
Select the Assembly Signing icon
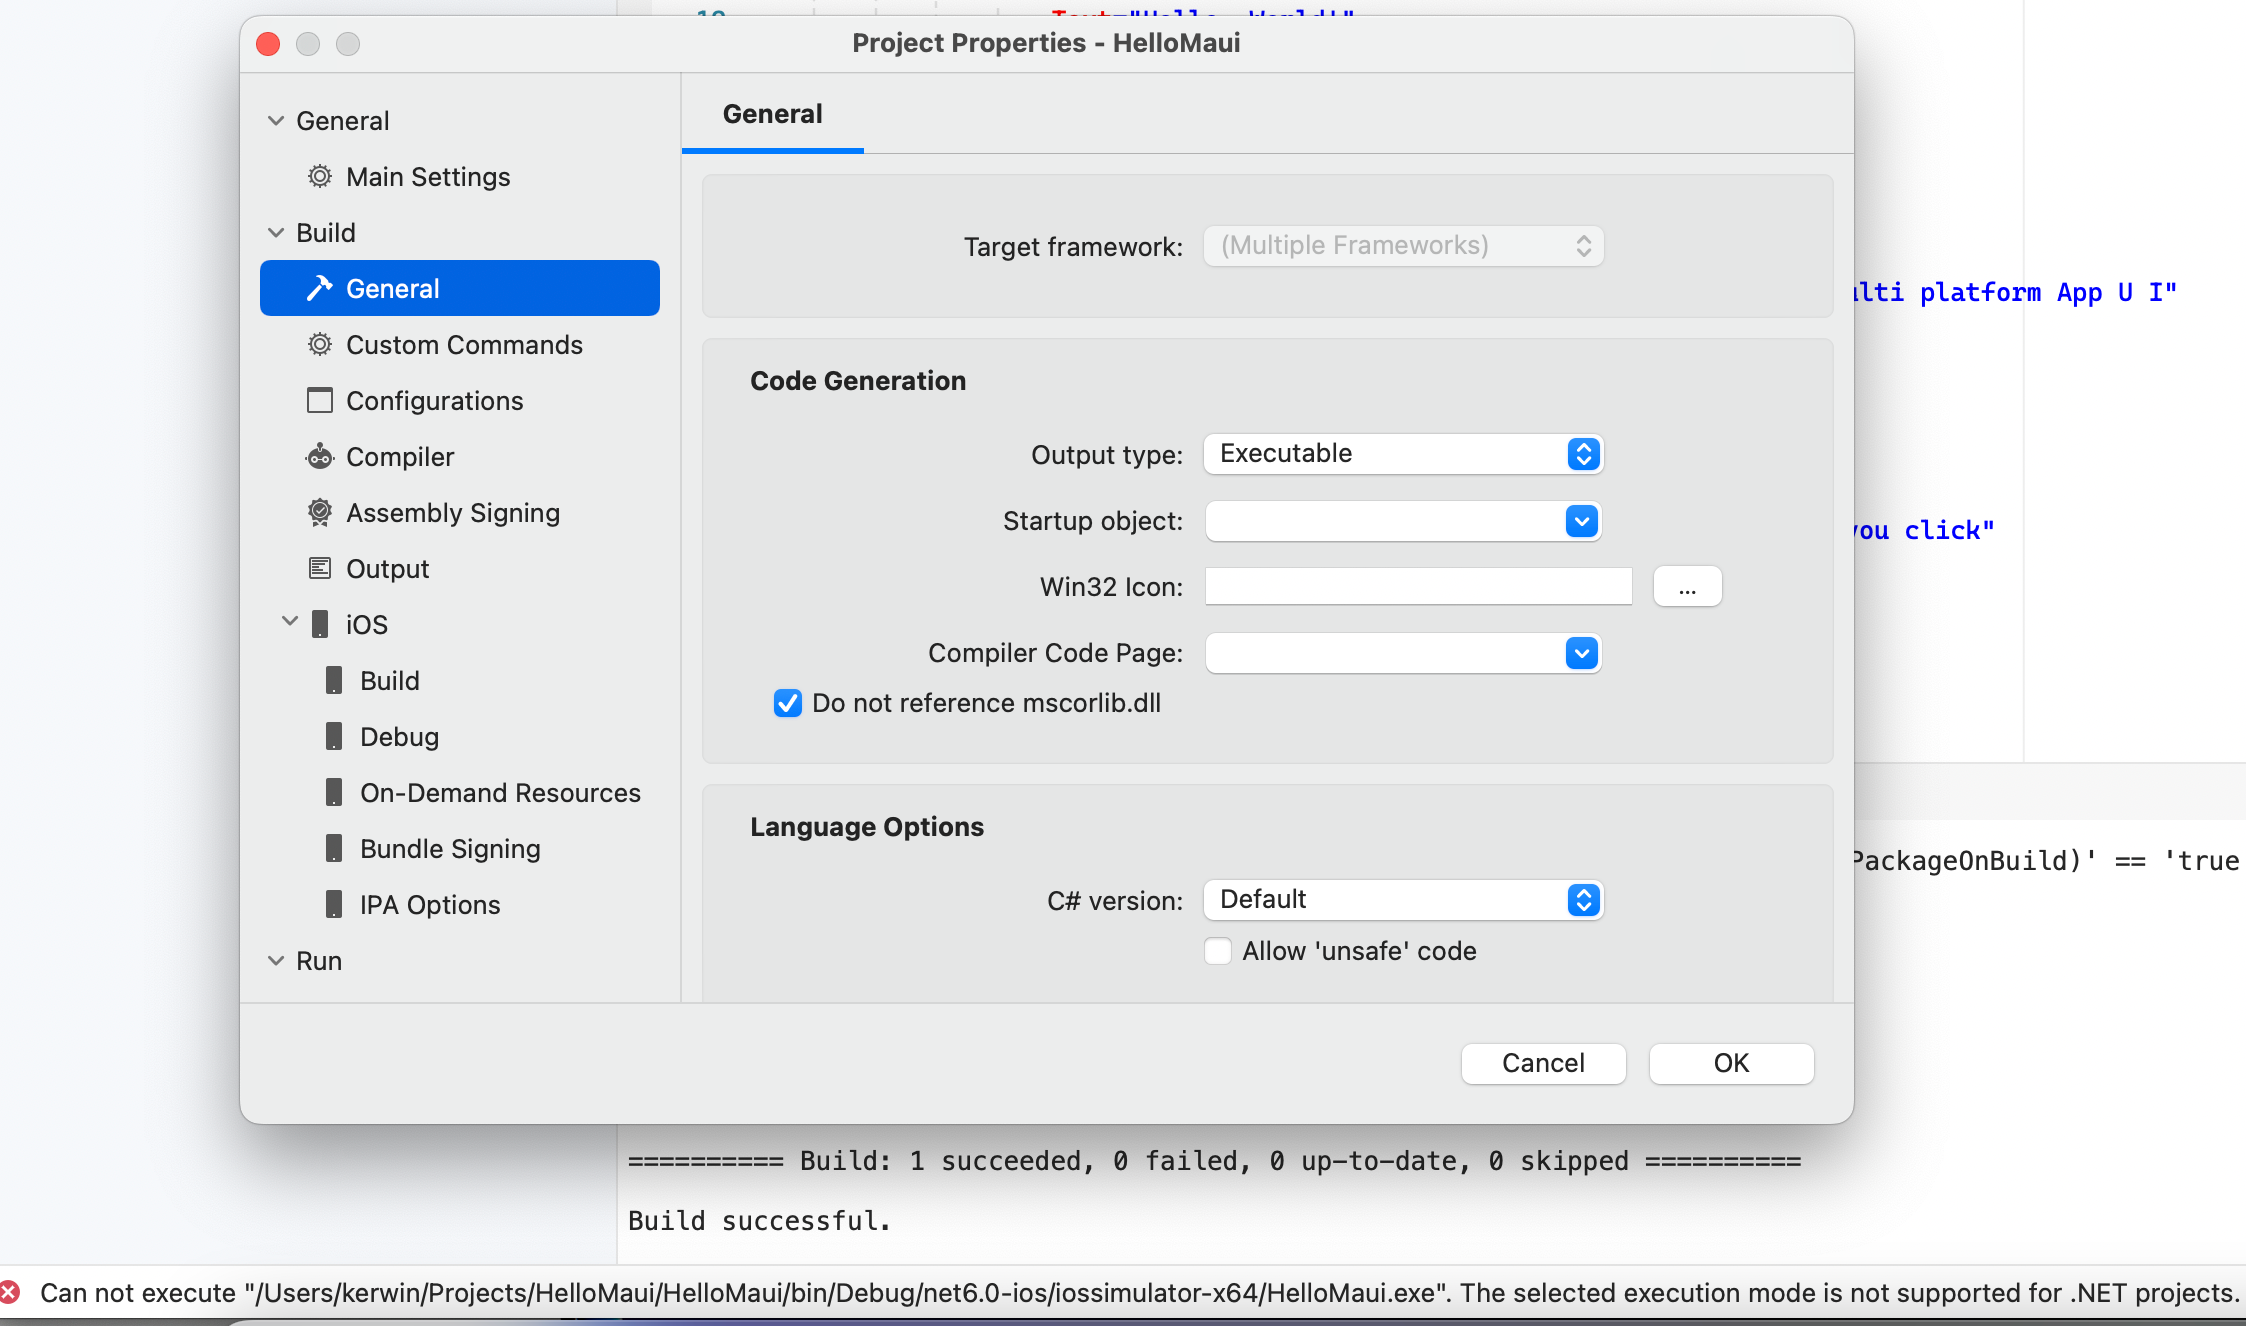tap(320, 512)
